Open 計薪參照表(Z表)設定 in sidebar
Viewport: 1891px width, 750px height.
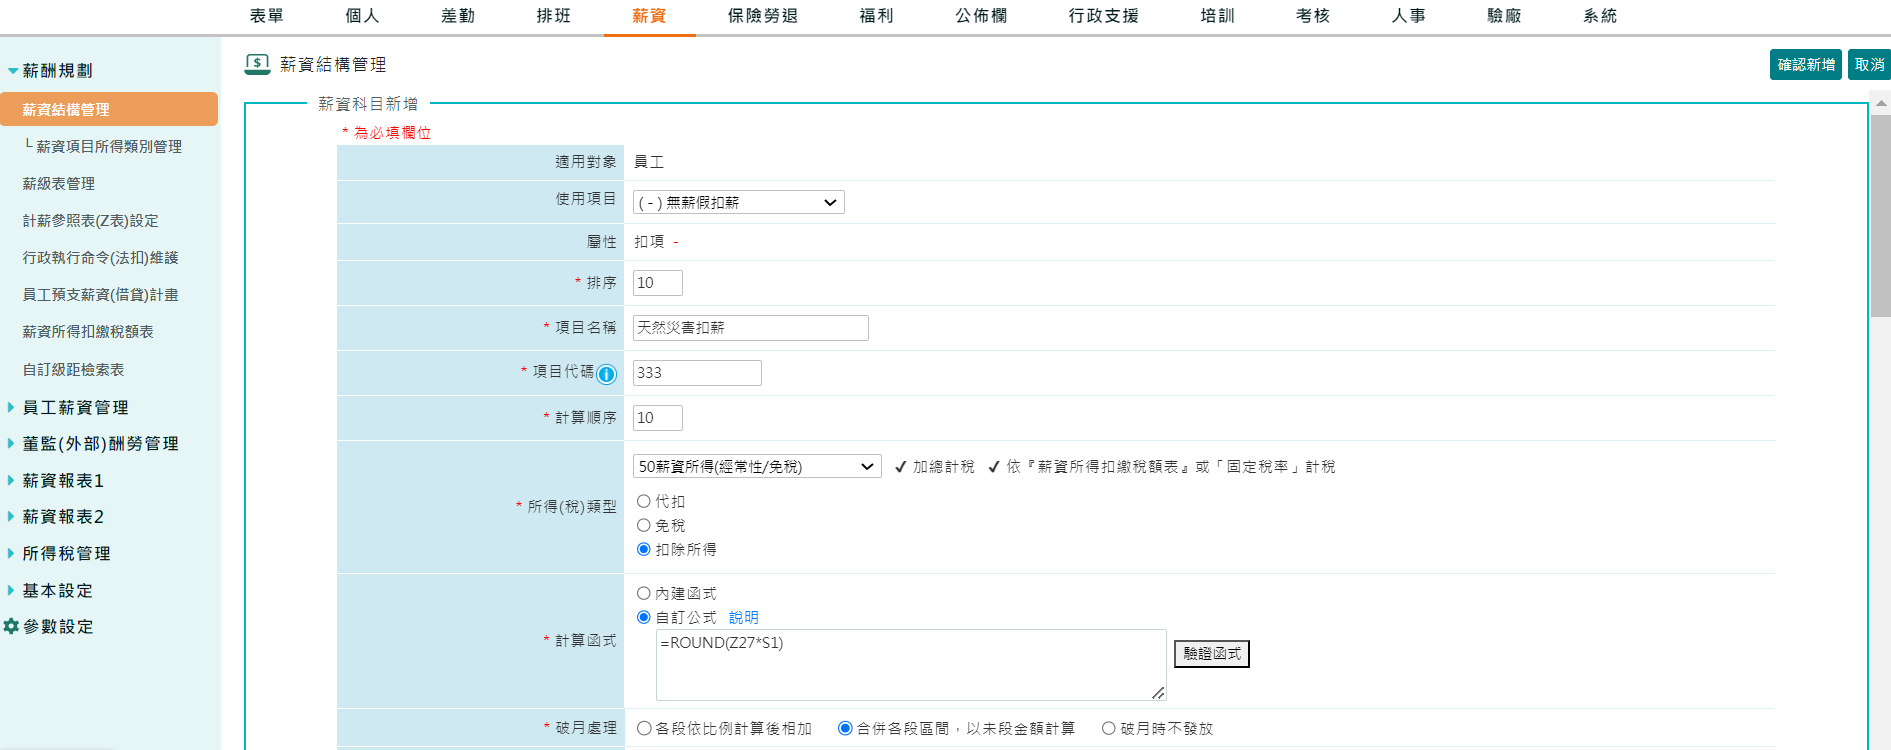coord(90,220)
